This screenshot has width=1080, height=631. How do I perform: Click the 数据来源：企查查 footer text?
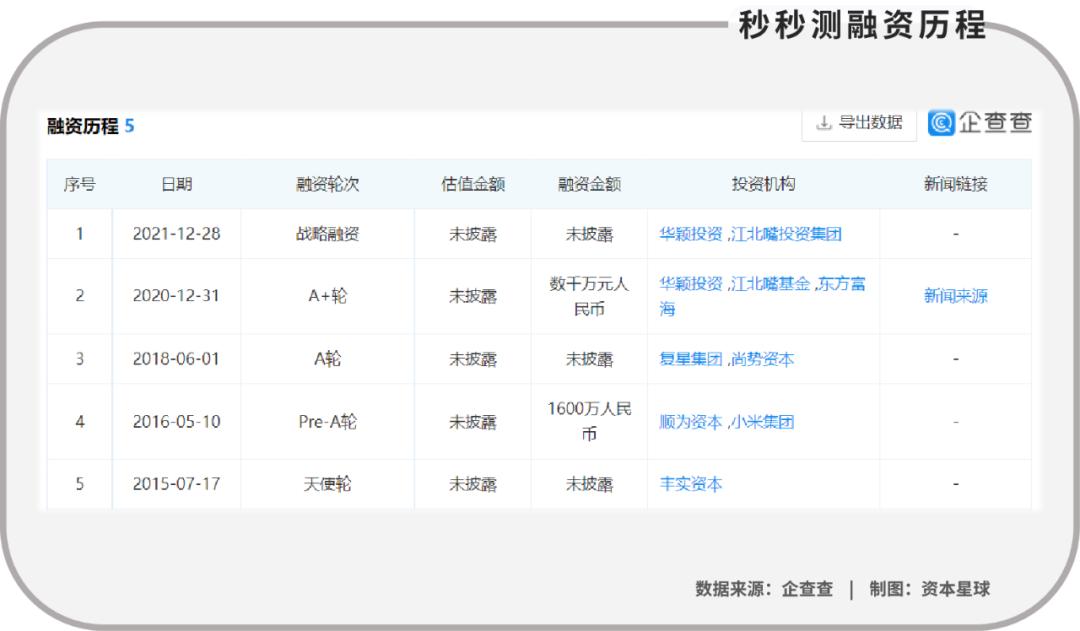(764, 589)
